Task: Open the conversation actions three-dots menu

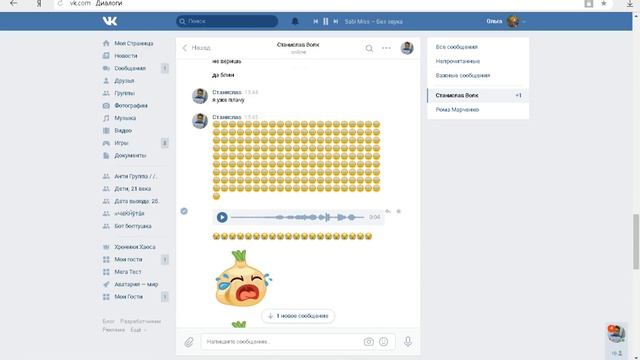Action: click(x=386, y=48)
